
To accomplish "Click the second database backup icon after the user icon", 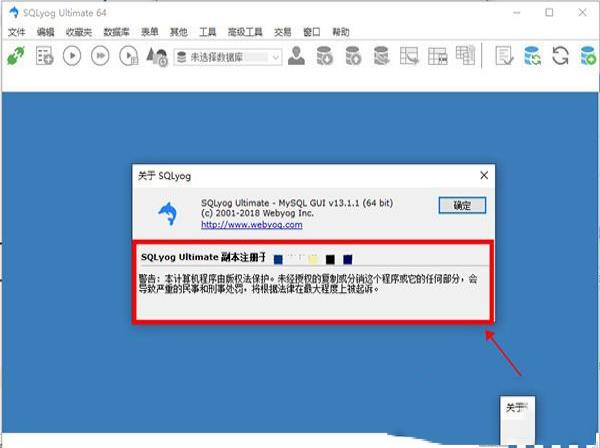I will click(x=353, y=56).
